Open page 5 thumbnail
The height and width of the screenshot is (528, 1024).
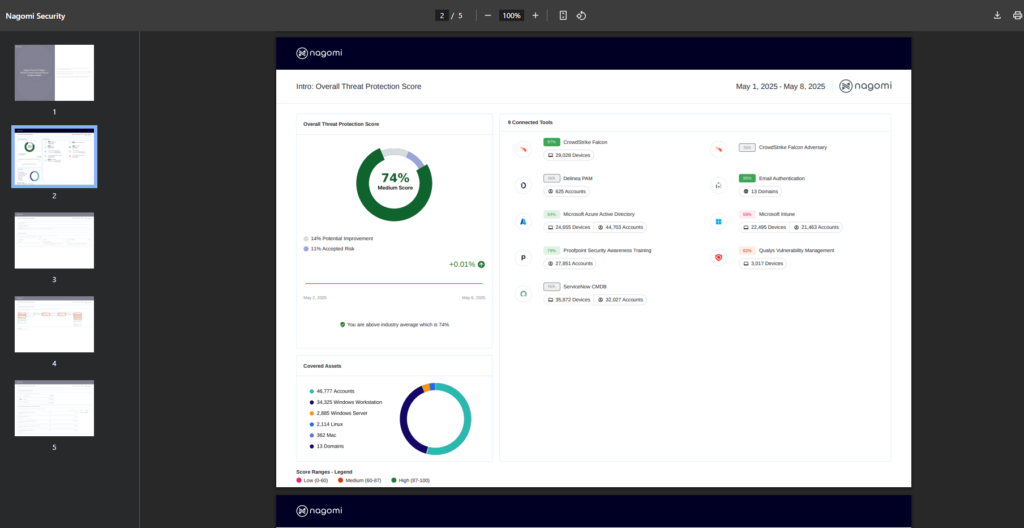(x=54, y=408)
